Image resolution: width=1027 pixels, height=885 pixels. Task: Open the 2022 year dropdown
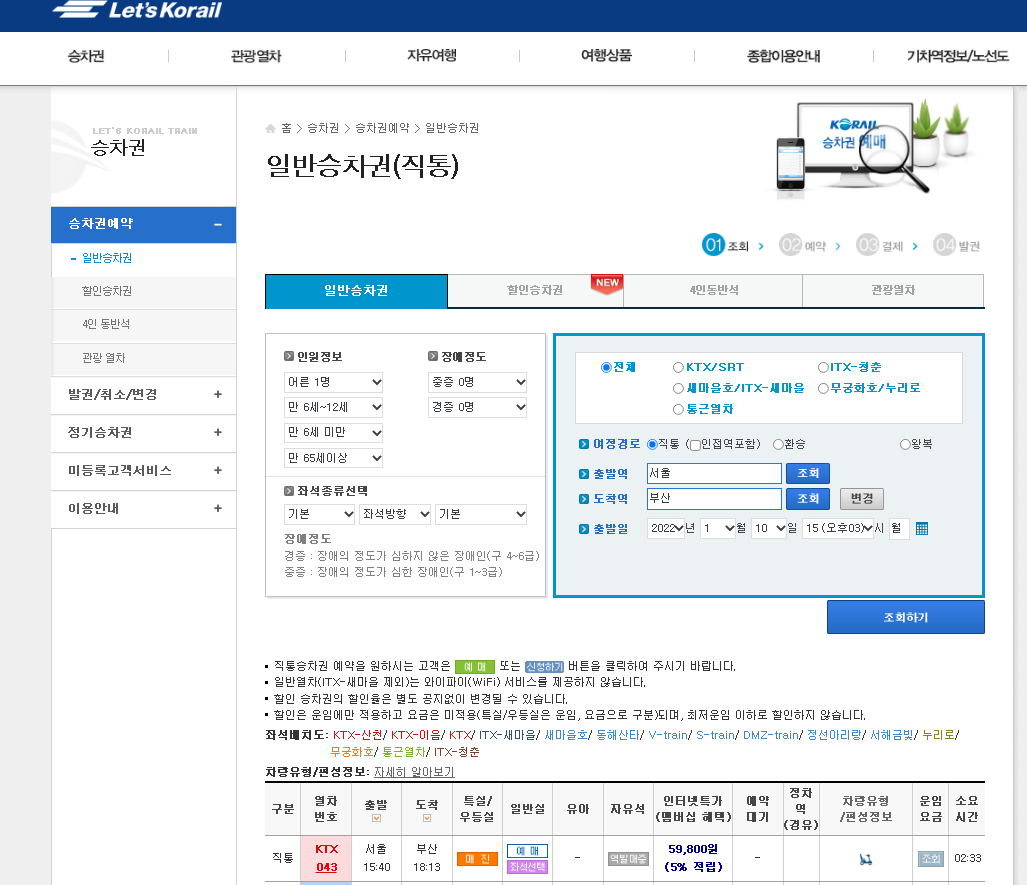(665, 528)
